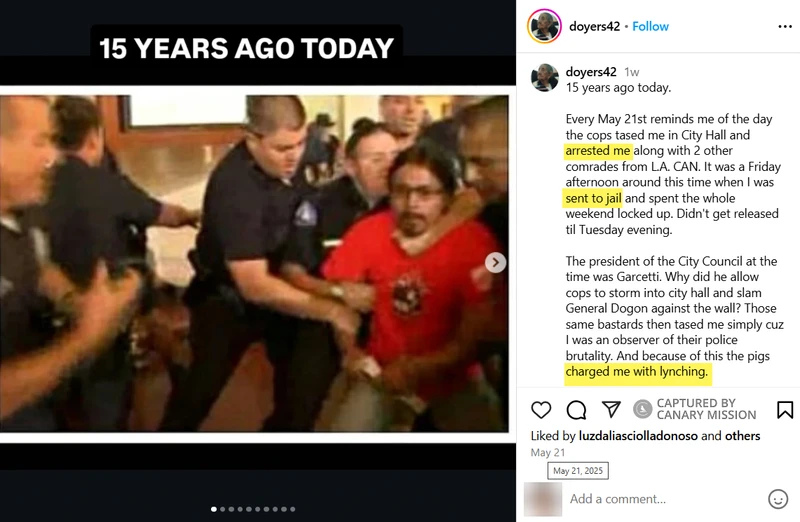Screen dimensions: 800x522
Task: Open comments via speech bubble icon
Action: (576, 410)
